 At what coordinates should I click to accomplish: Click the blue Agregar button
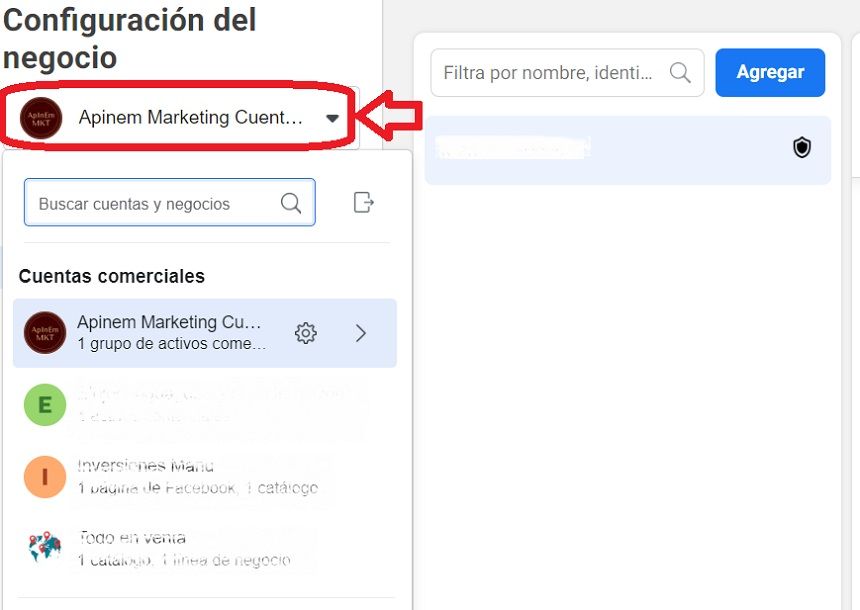tap(770, 72)
